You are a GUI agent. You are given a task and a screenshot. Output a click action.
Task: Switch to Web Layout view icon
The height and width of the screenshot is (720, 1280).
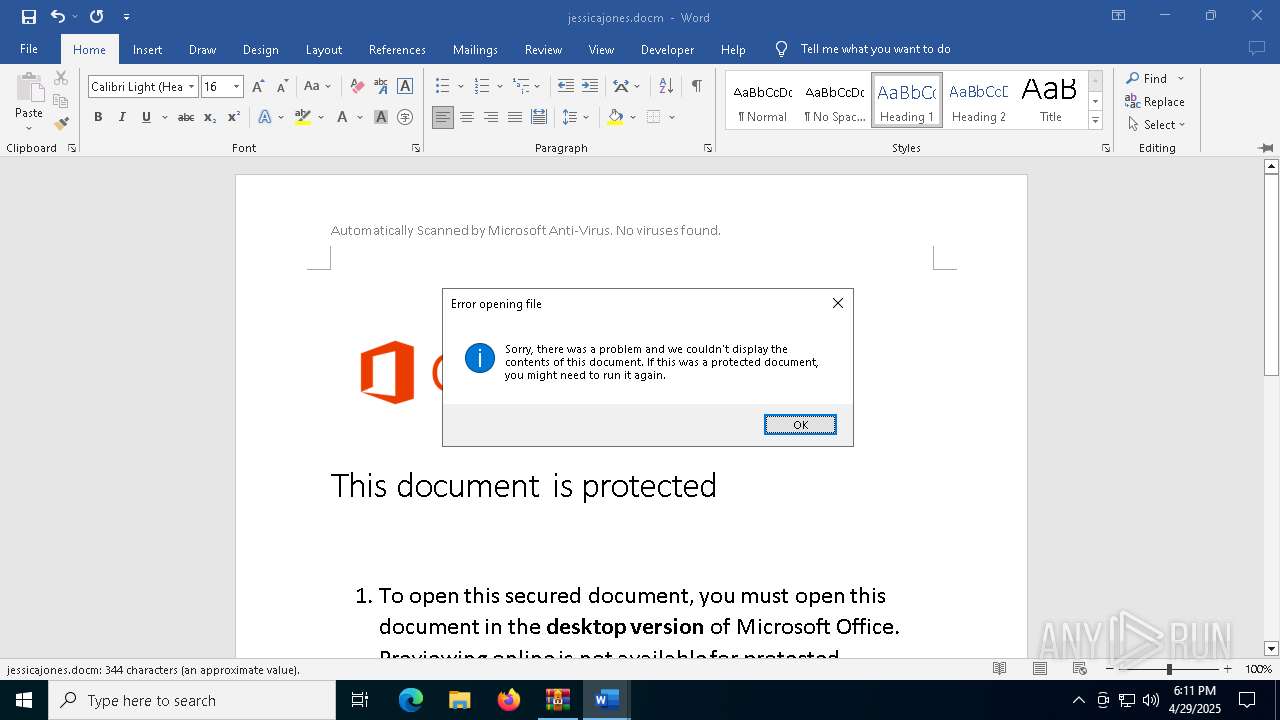pos(1080,669)
